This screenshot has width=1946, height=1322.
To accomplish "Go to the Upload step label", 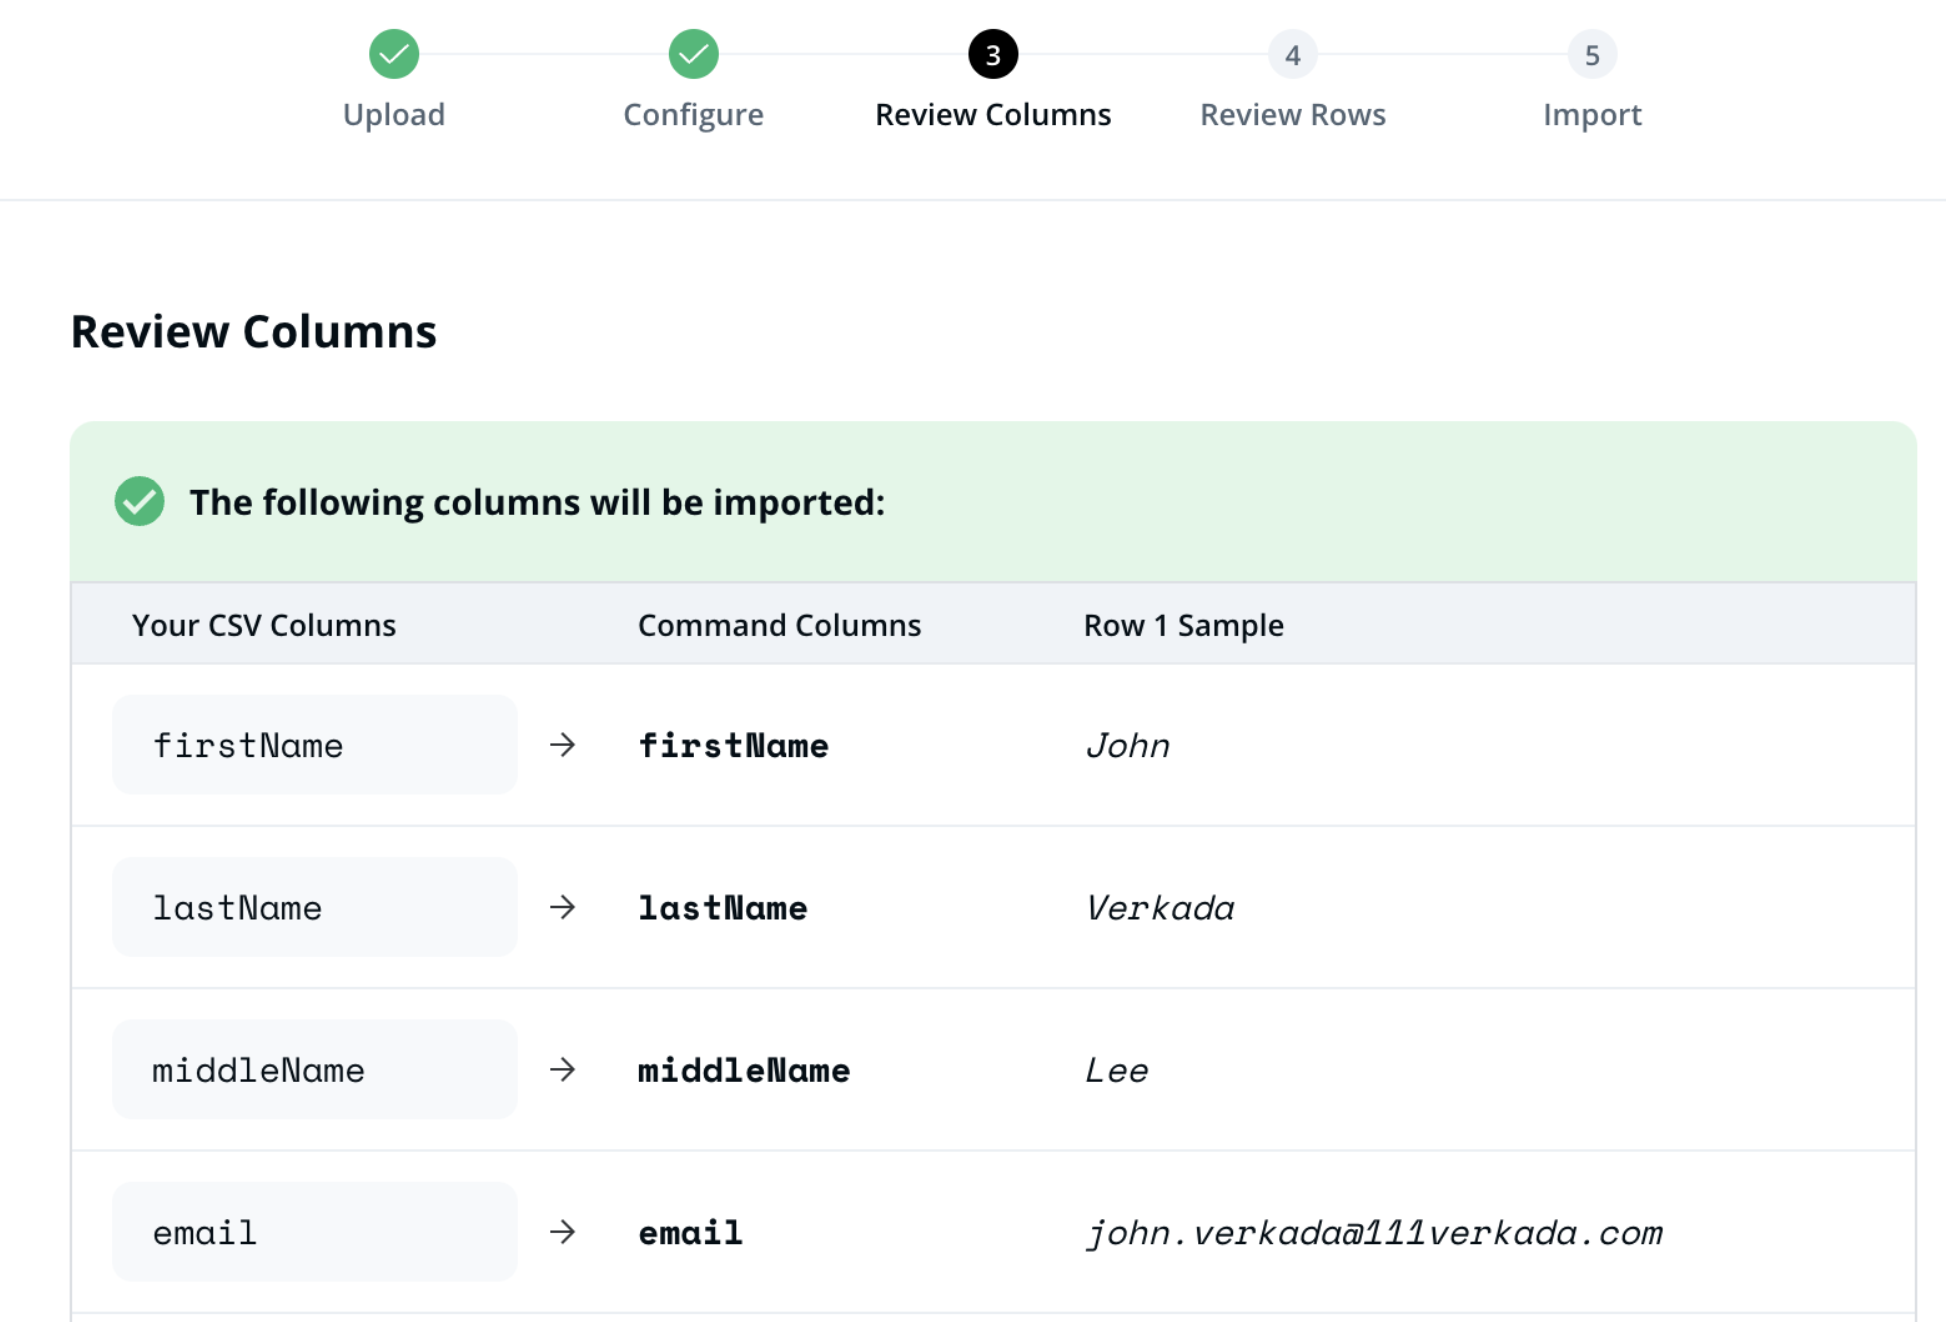I will (394, 114).
